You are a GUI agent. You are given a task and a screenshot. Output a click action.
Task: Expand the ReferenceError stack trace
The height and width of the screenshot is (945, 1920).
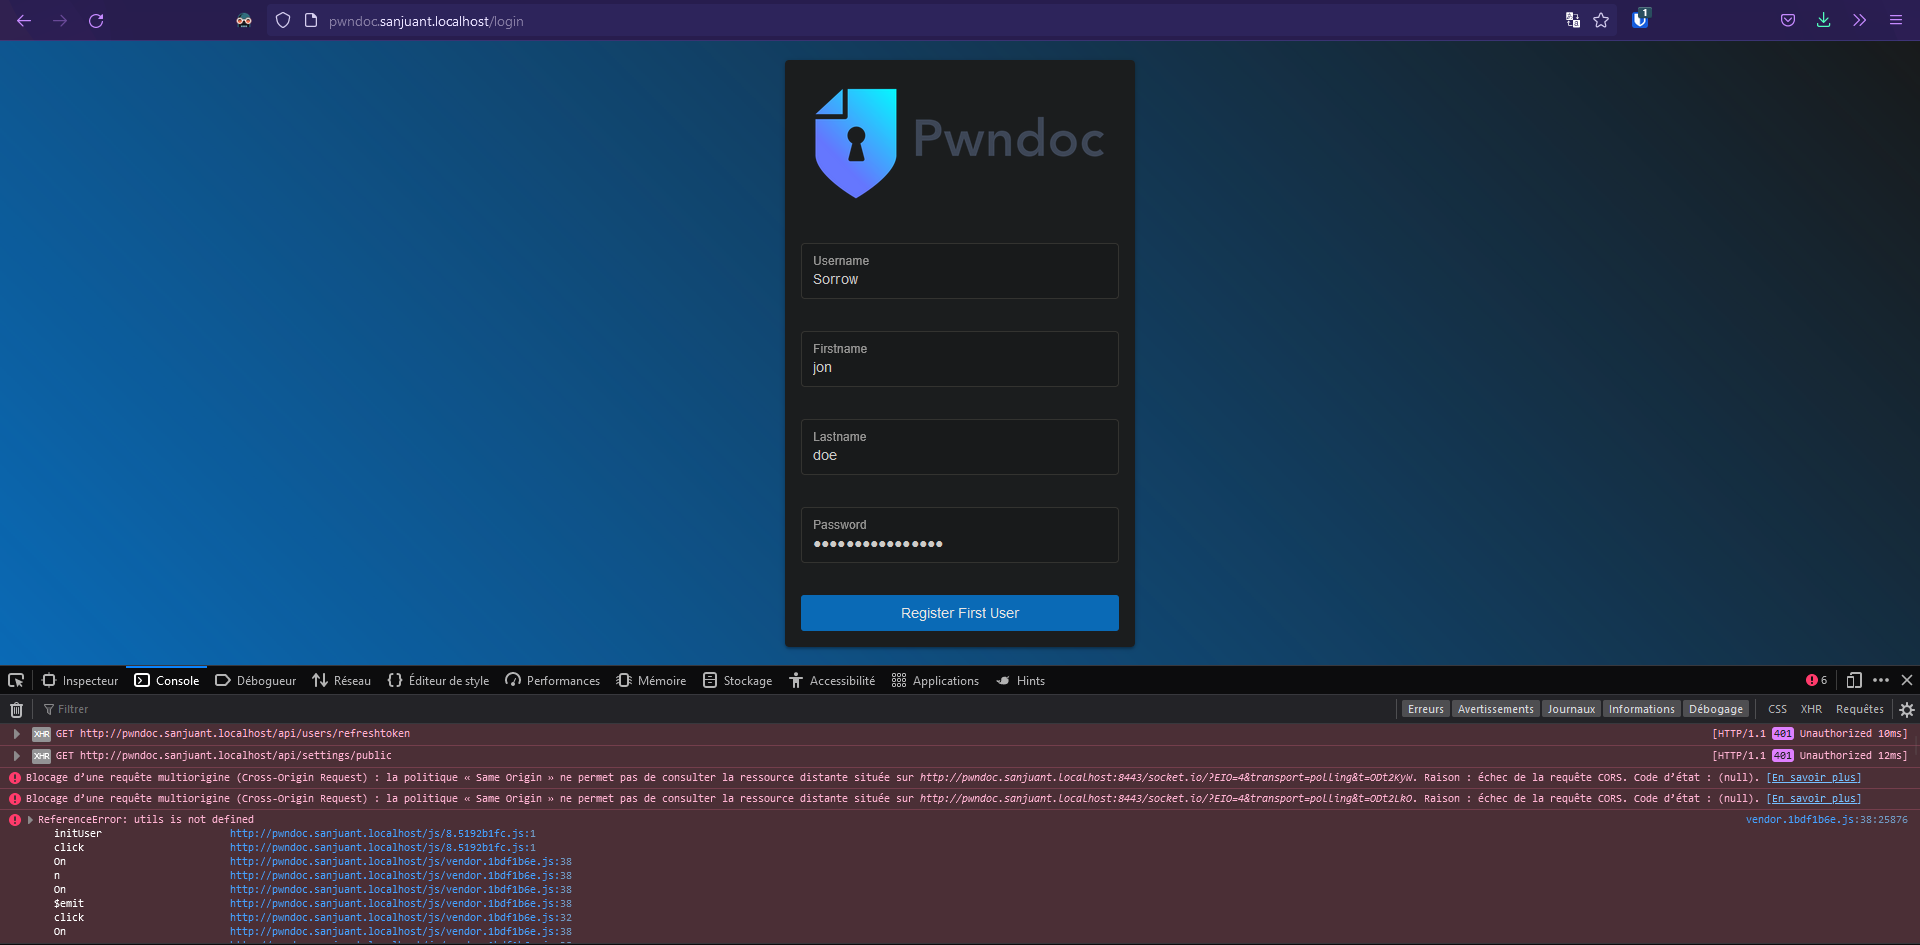point(31,819)
